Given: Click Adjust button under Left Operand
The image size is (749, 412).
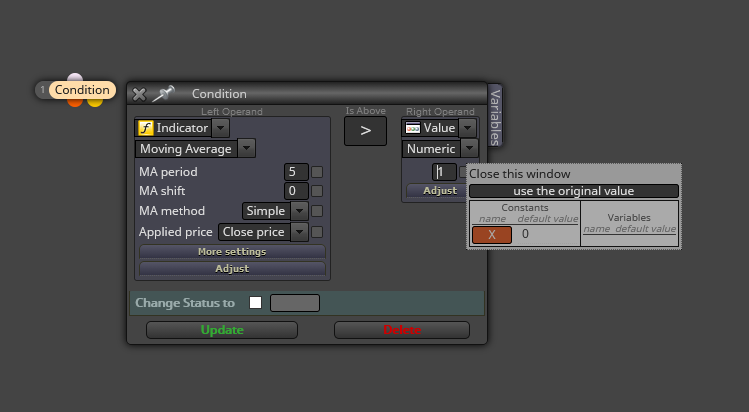Looking at the screenshot, I should 232,269.
